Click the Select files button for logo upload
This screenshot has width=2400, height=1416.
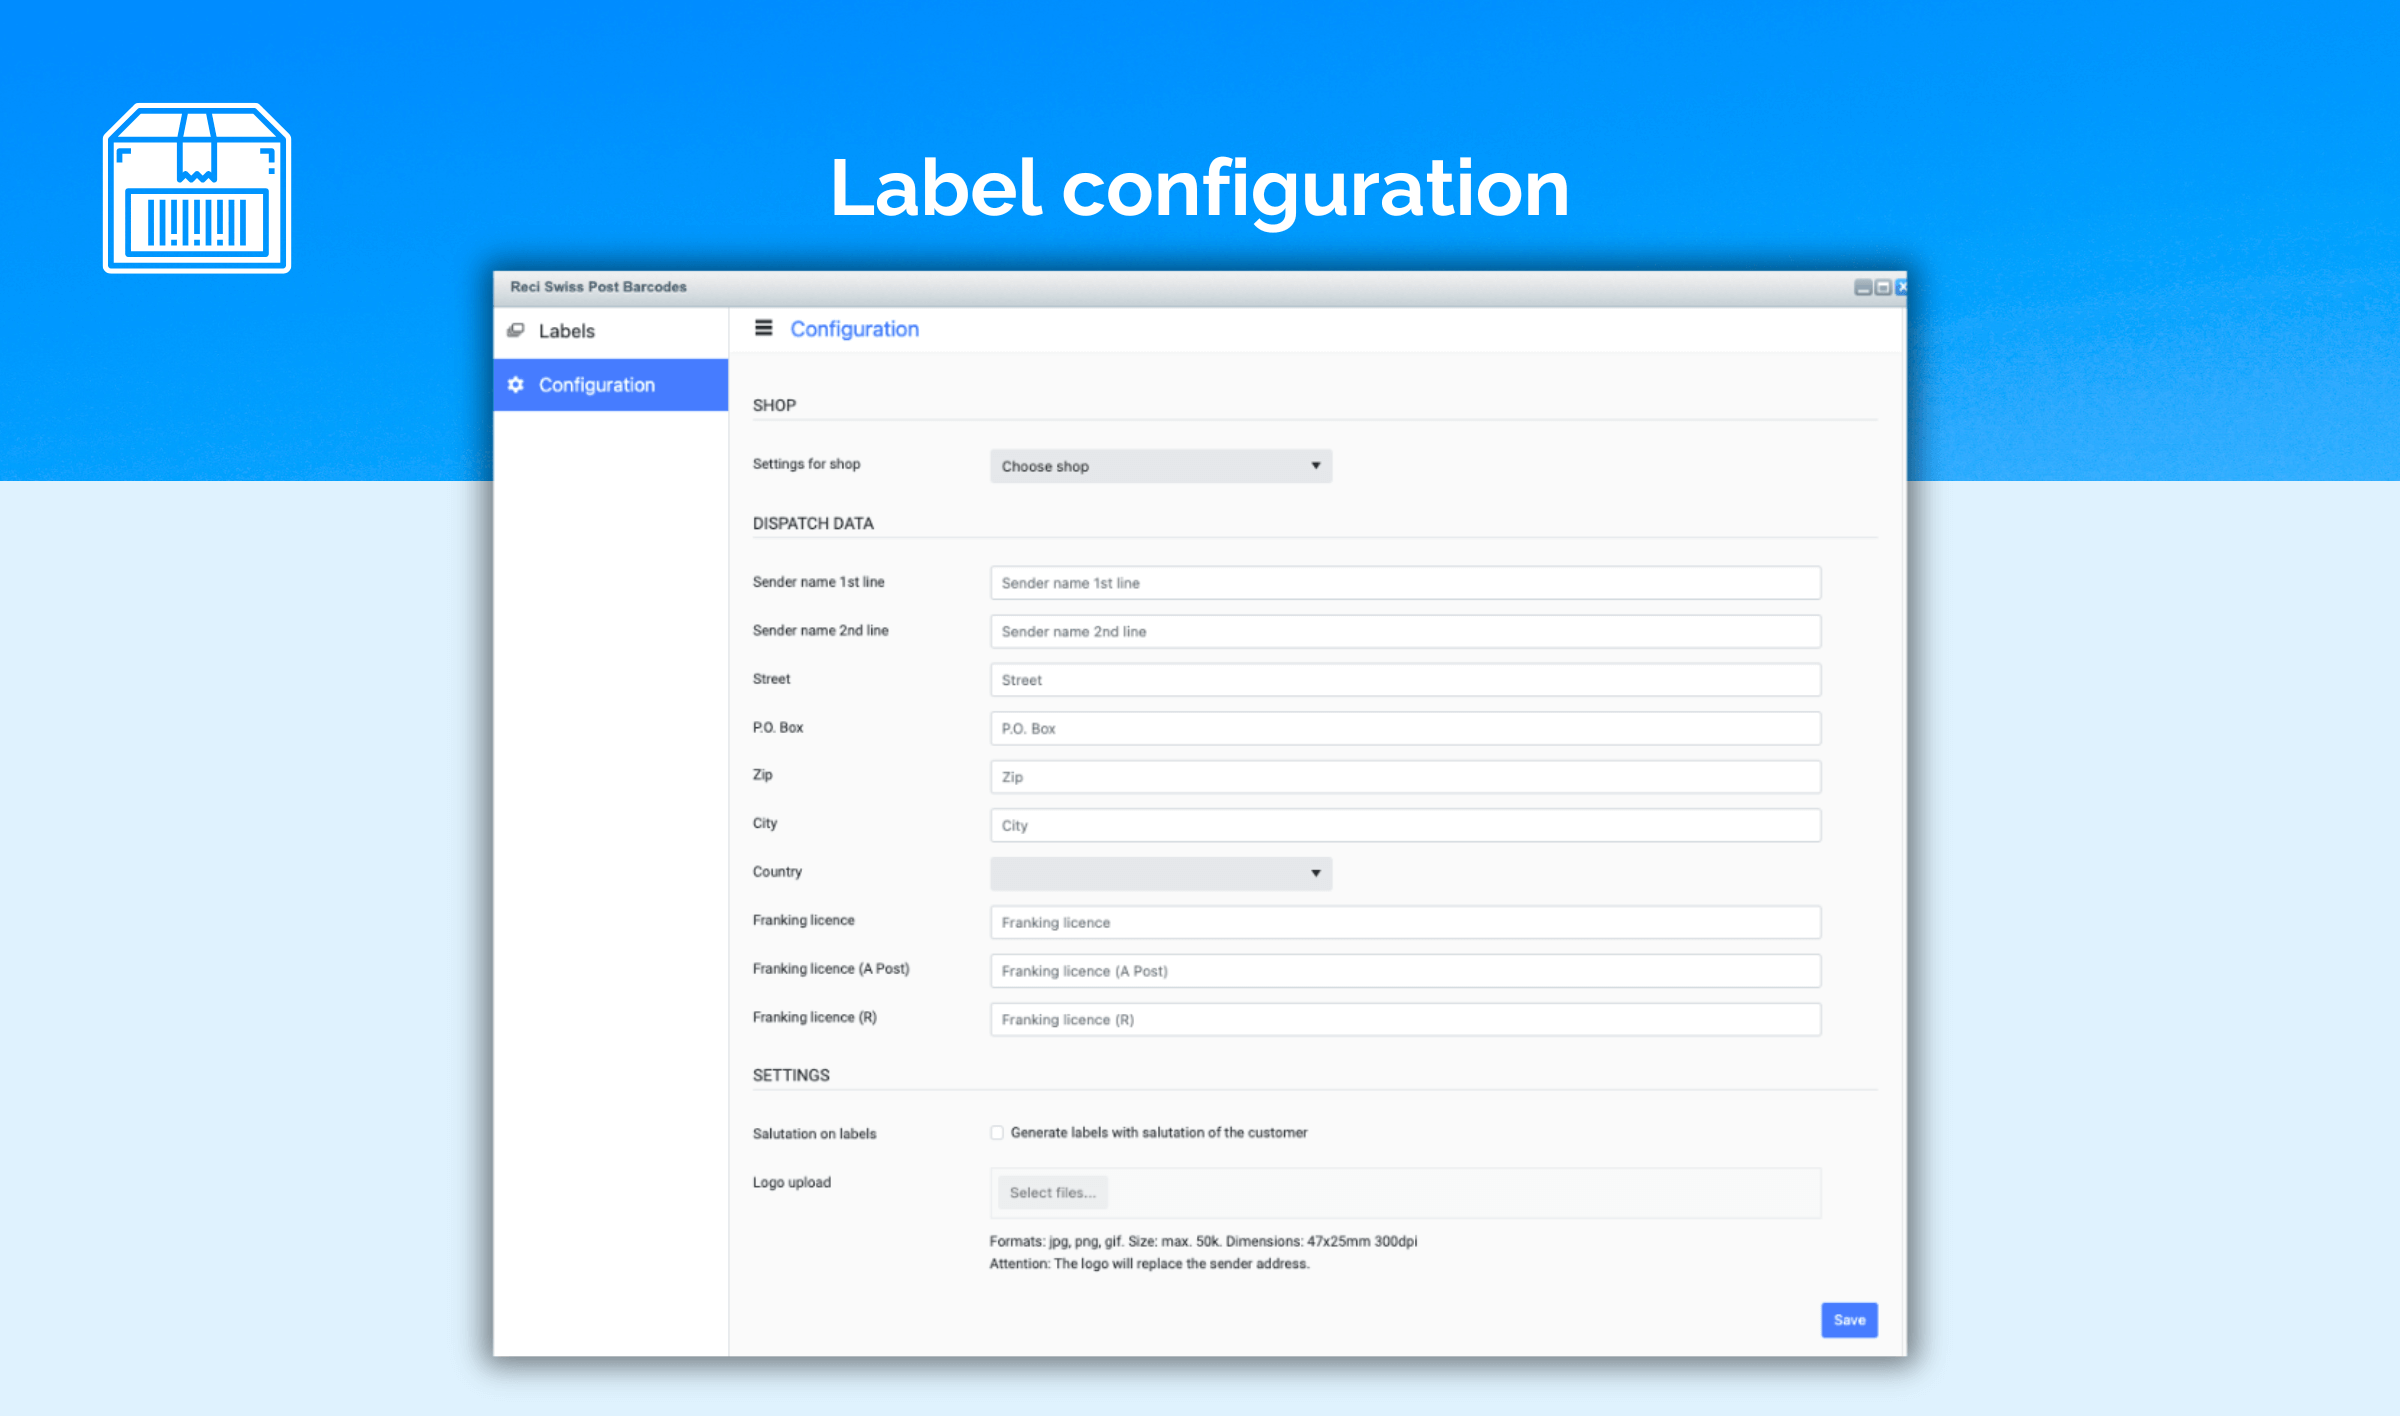1047,1192
